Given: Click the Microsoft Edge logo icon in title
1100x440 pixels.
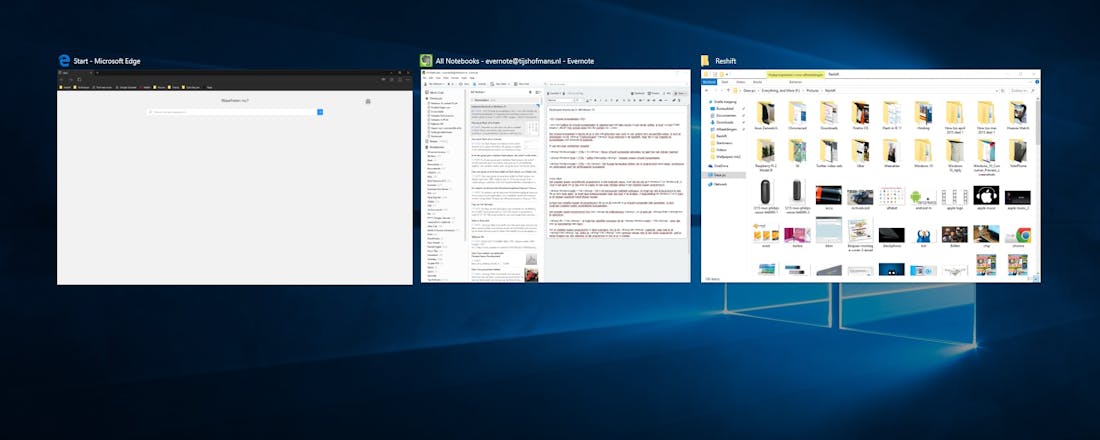Looking at the screenshot, I should [x=65, y=61].
